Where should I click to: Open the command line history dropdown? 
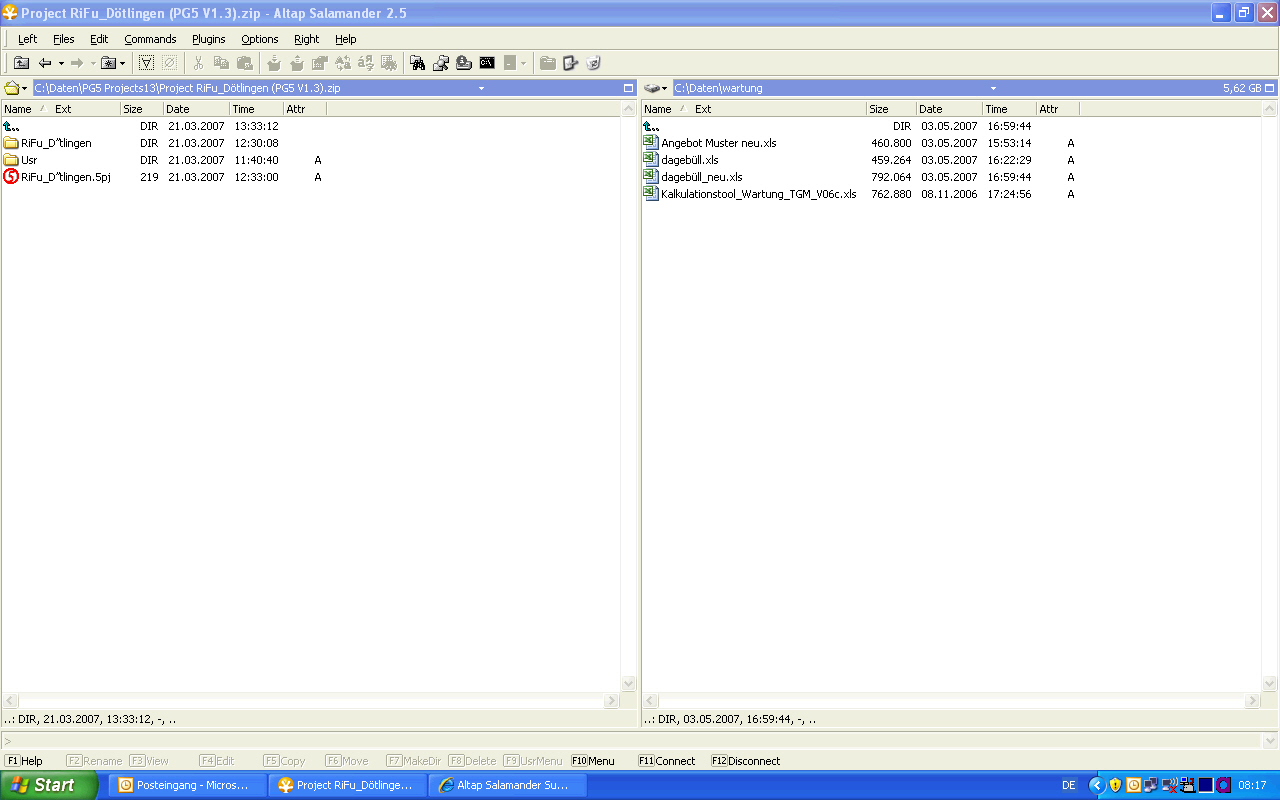1270,741
